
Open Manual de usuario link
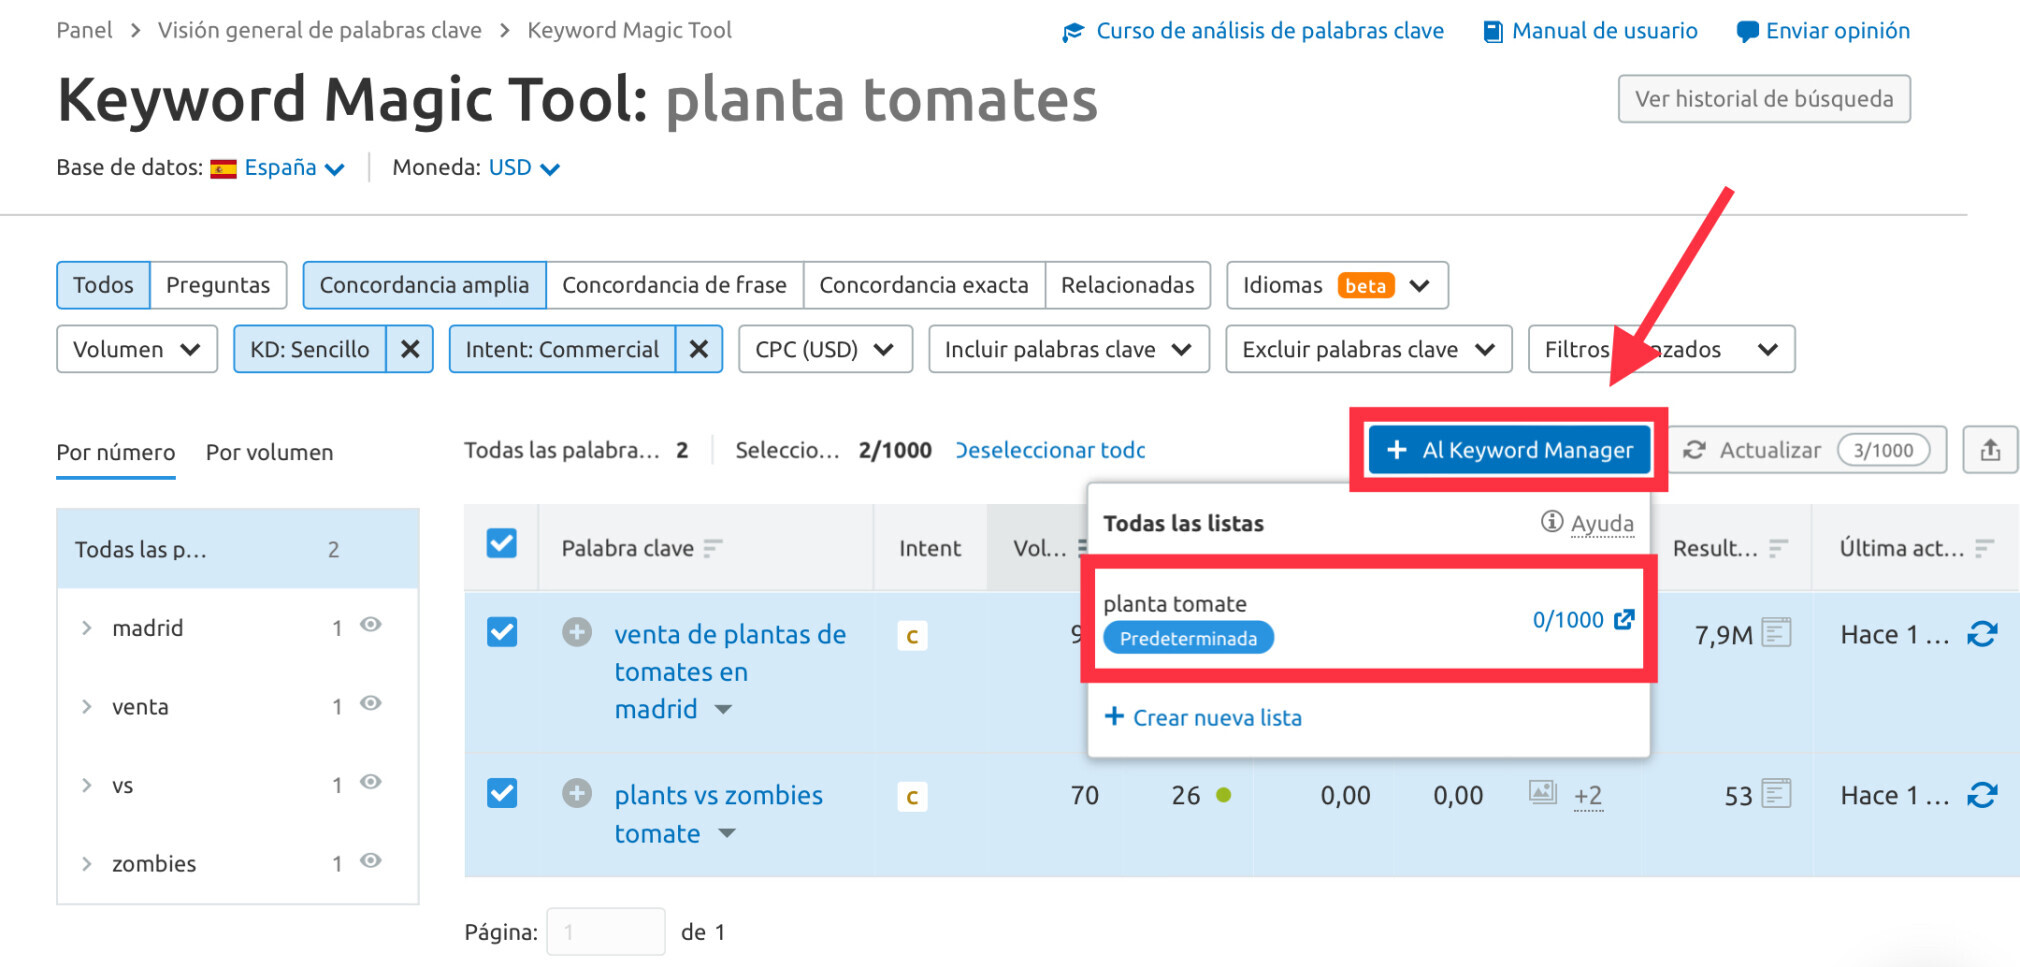[x=1591, y=31]
